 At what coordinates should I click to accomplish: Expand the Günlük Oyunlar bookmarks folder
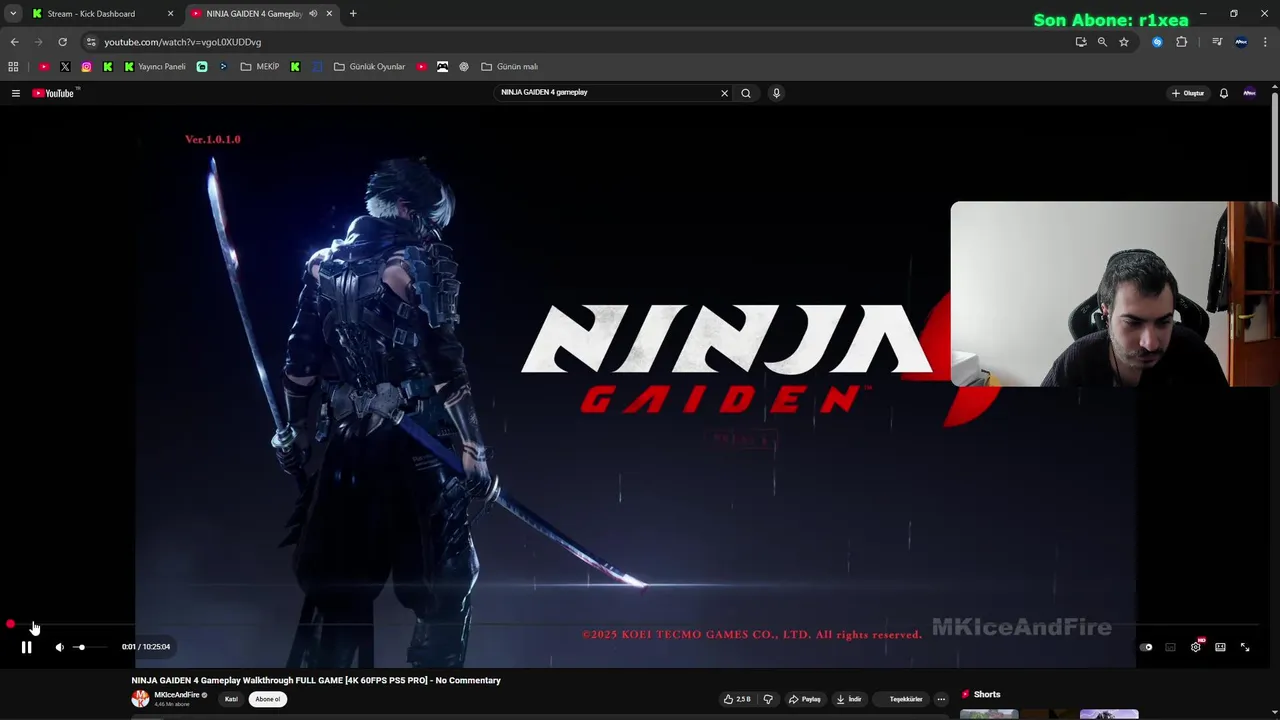[x=369, y=67]
